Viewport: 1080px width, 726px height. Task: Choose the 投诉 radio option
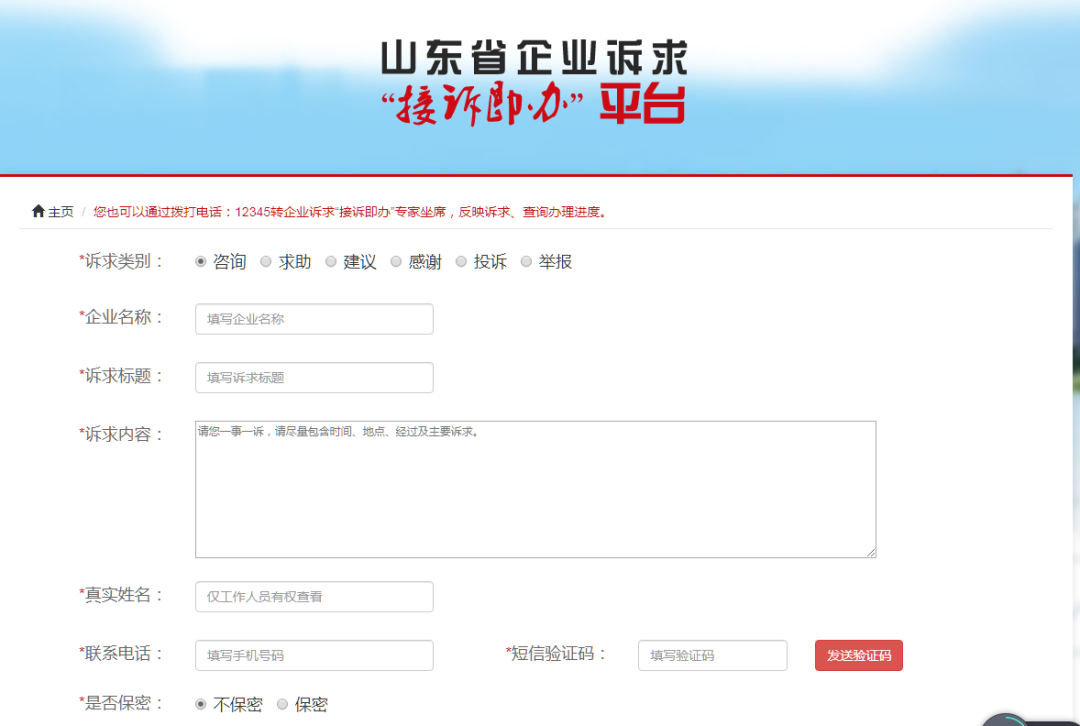click(461, 262)
